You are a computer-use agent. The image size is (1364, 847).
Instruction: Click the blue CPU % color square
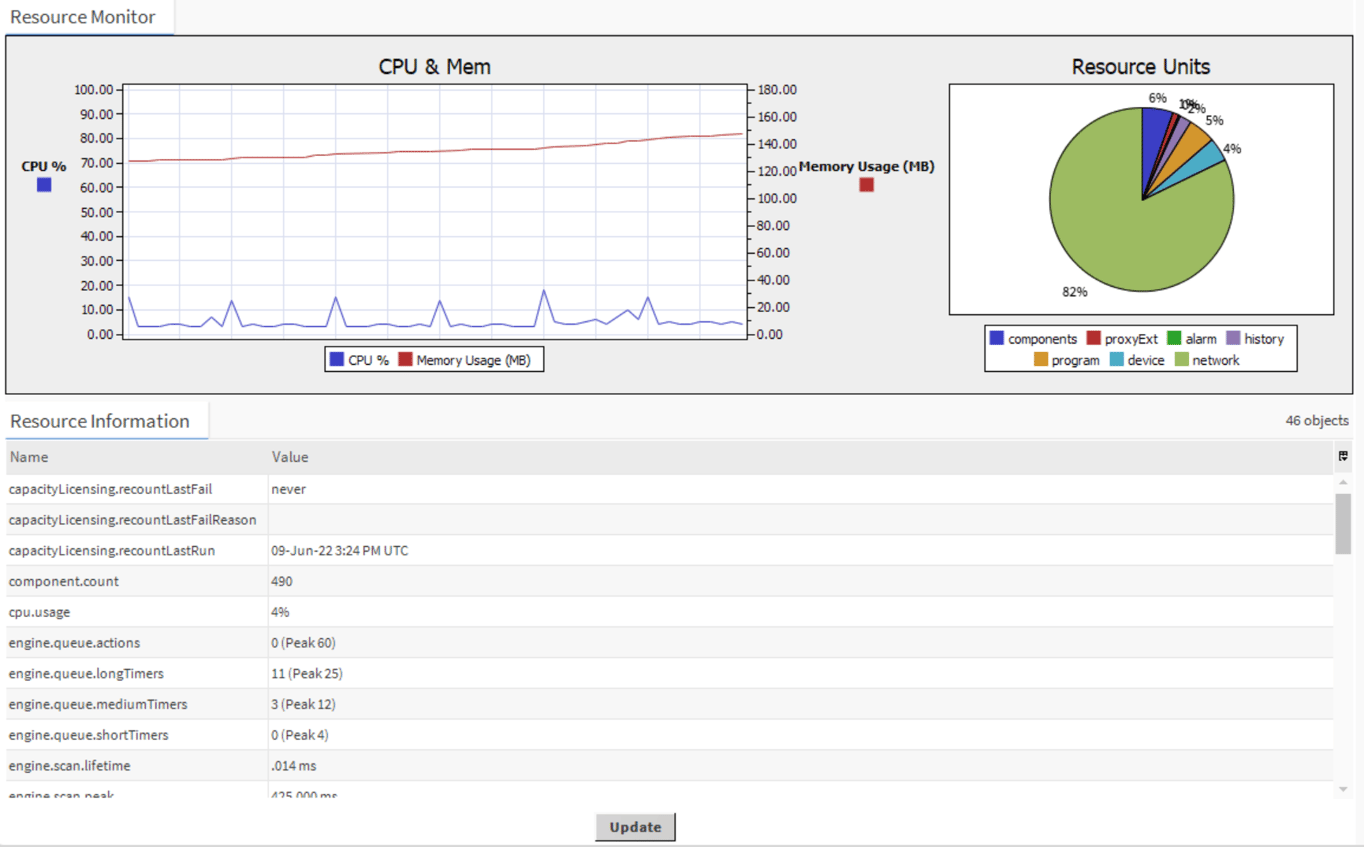click(x=42, y=184)
